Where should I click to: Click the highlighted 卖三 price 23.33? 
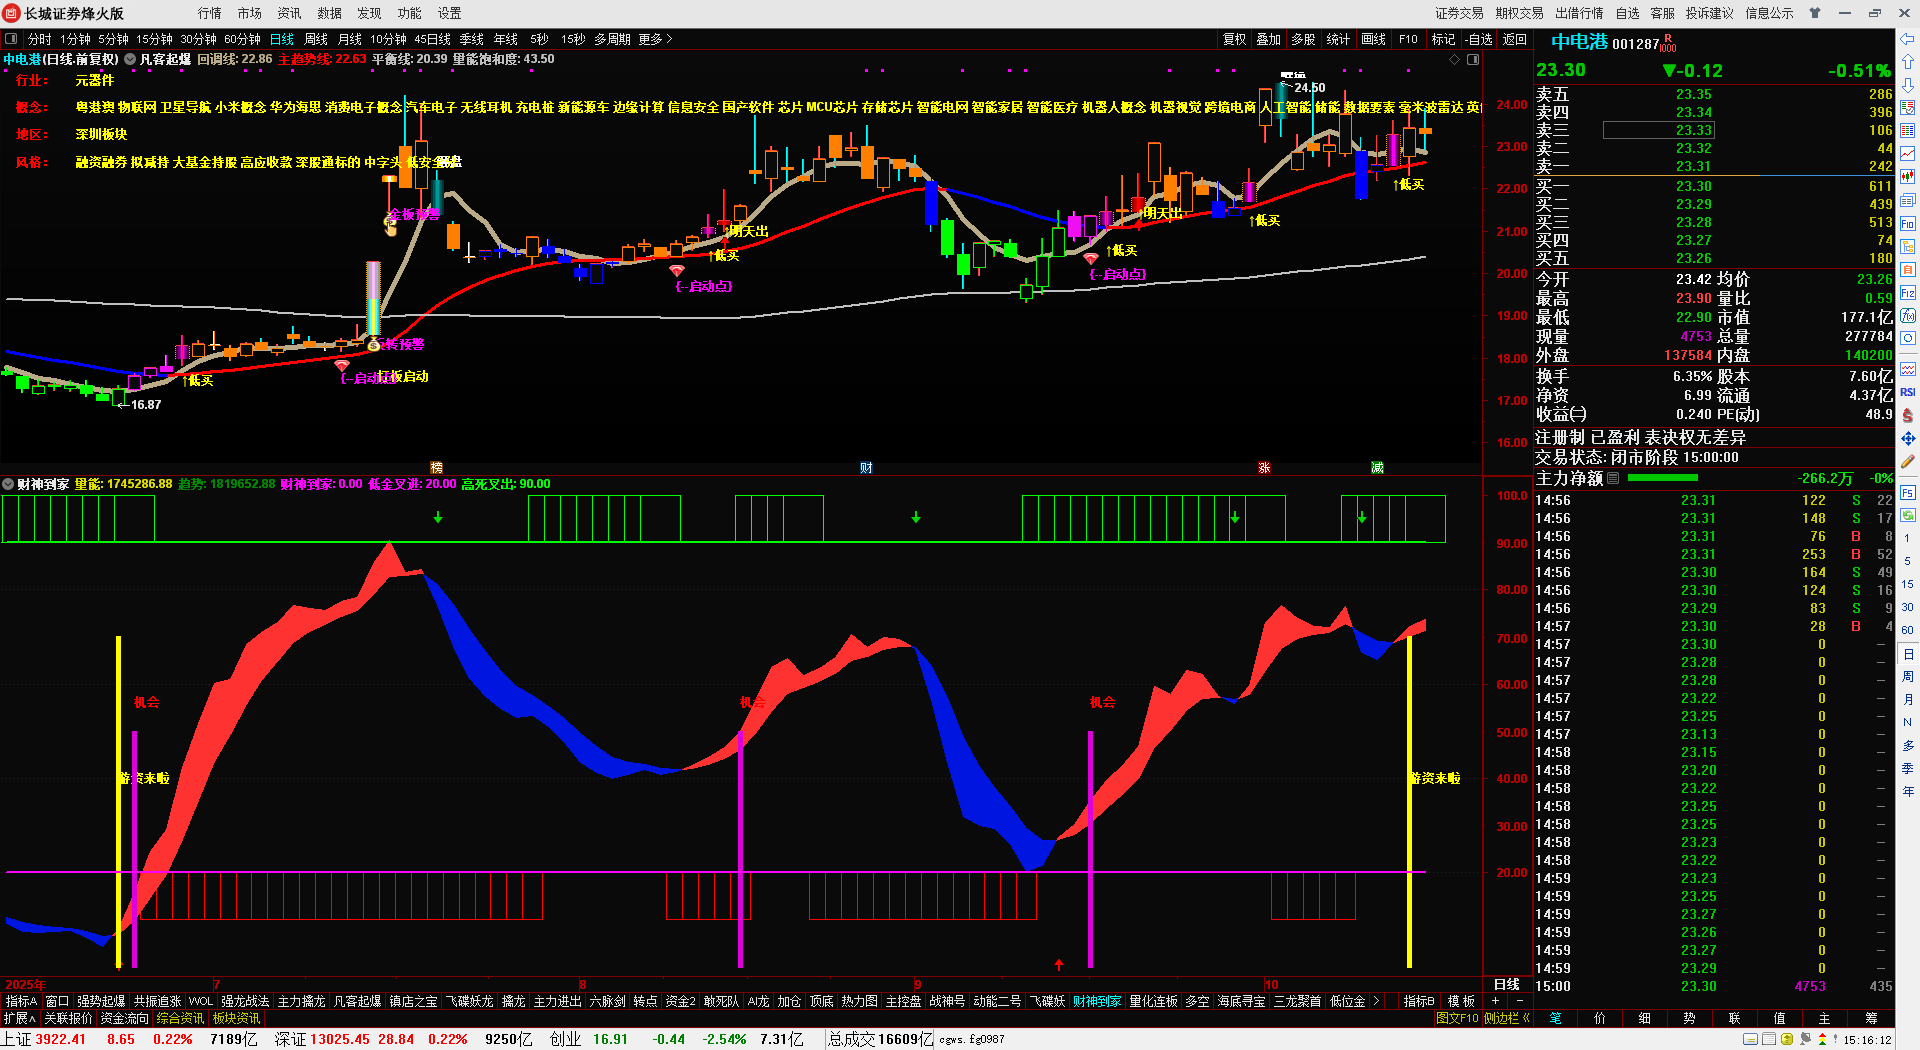point(1658,130)
